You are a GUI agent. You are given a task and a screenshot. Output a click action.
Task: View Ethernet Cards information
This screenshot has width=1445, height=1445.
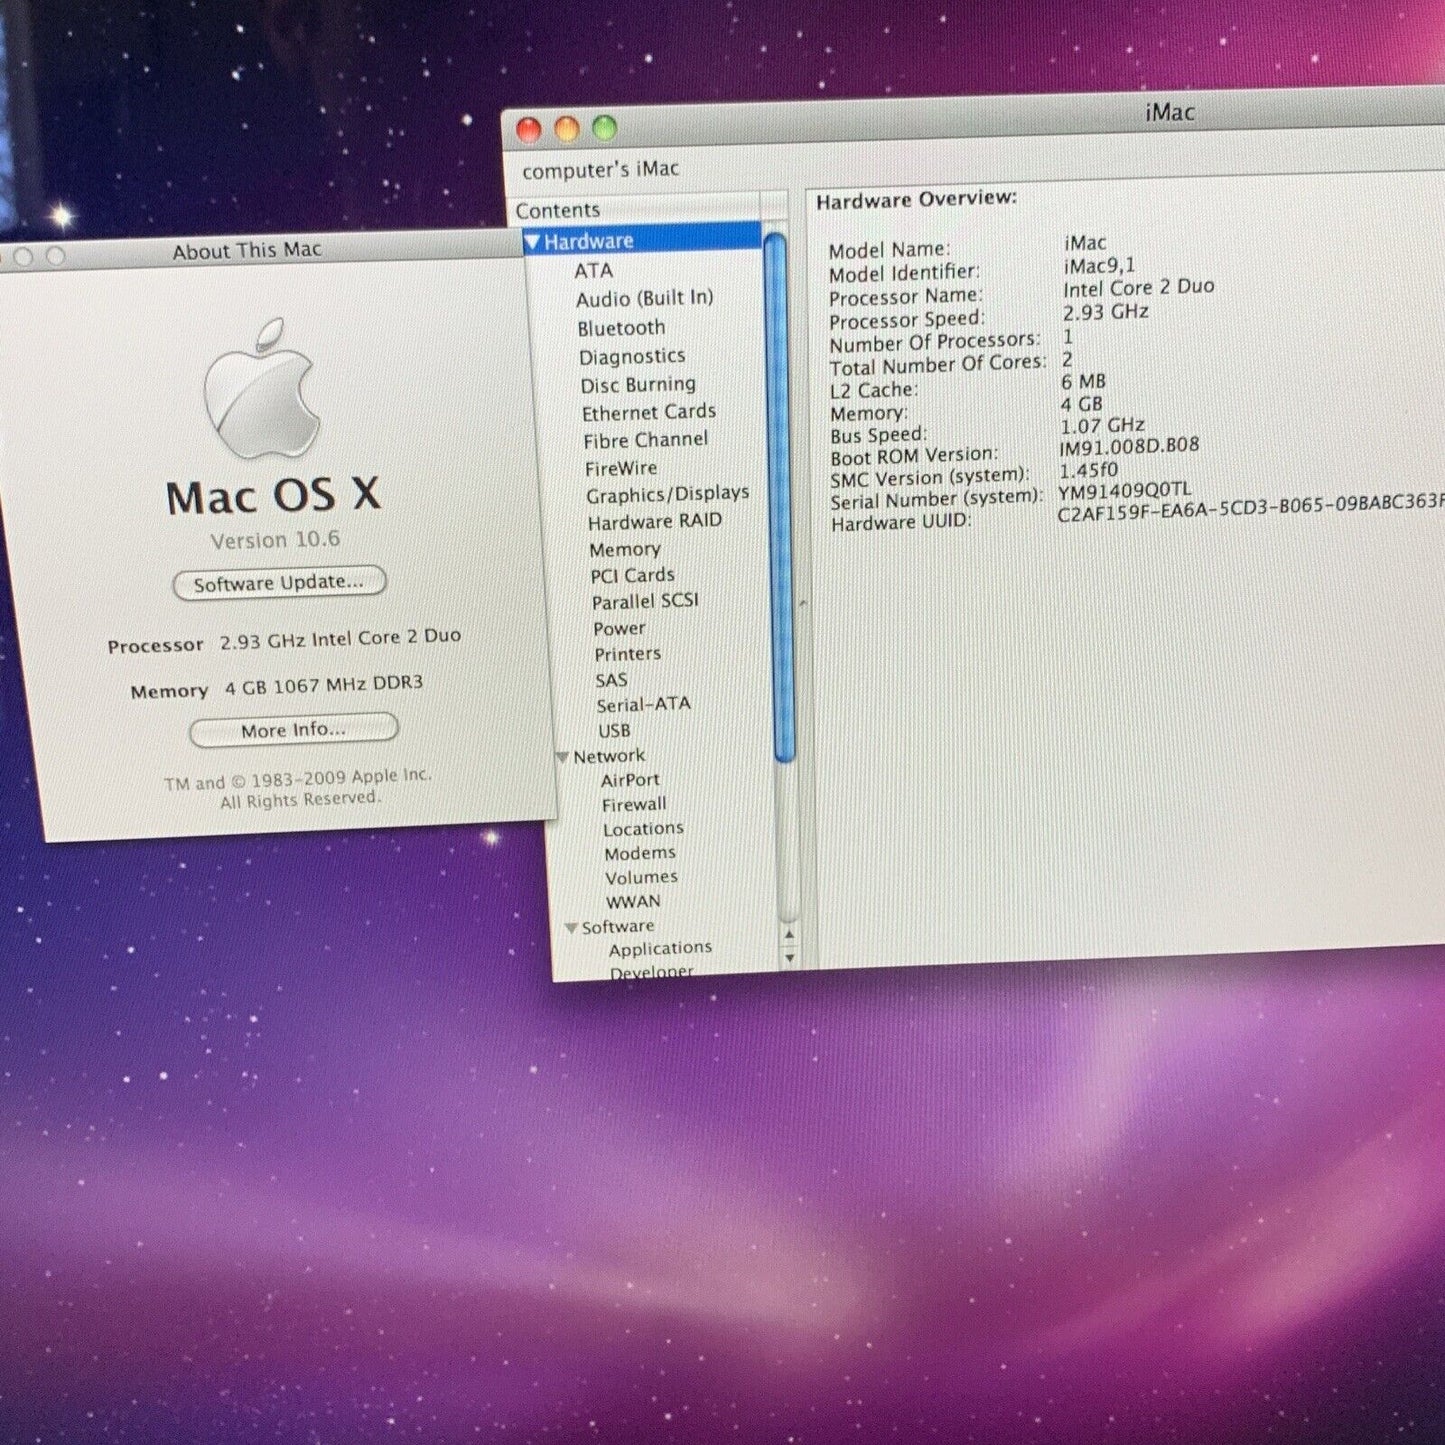(x=650, y=411)
